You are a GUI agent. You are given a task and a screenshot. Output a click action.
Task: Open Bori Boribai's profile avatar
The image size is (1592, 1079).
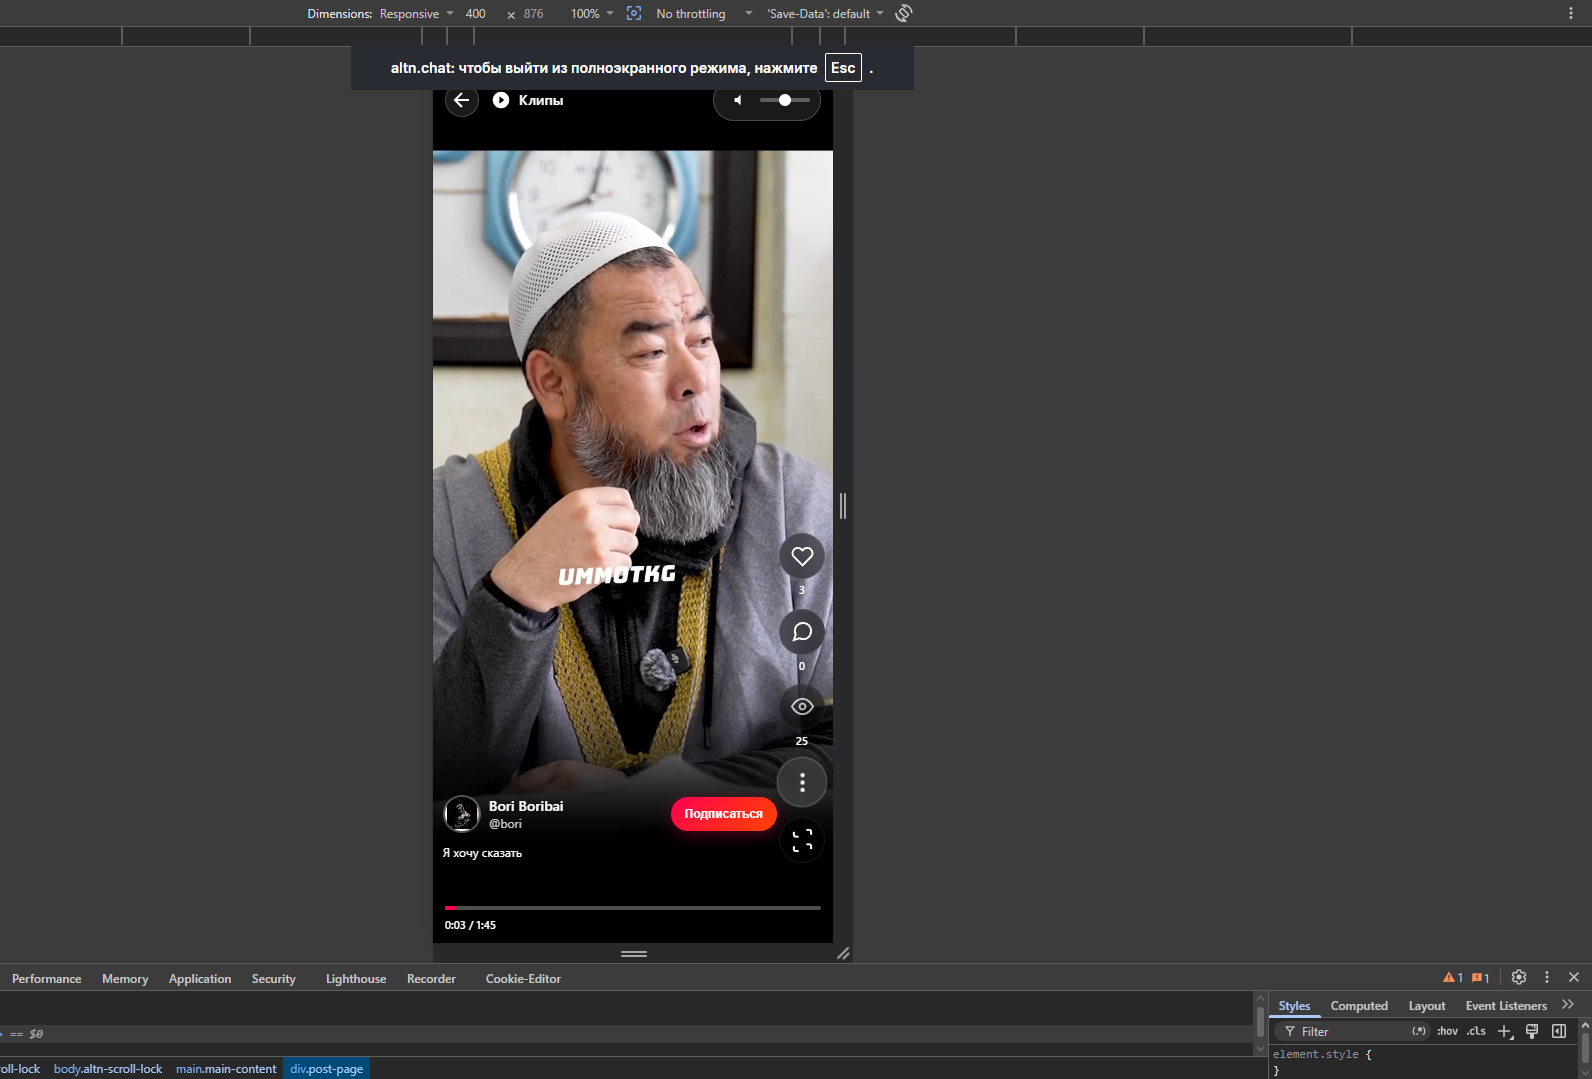(462, 814)
